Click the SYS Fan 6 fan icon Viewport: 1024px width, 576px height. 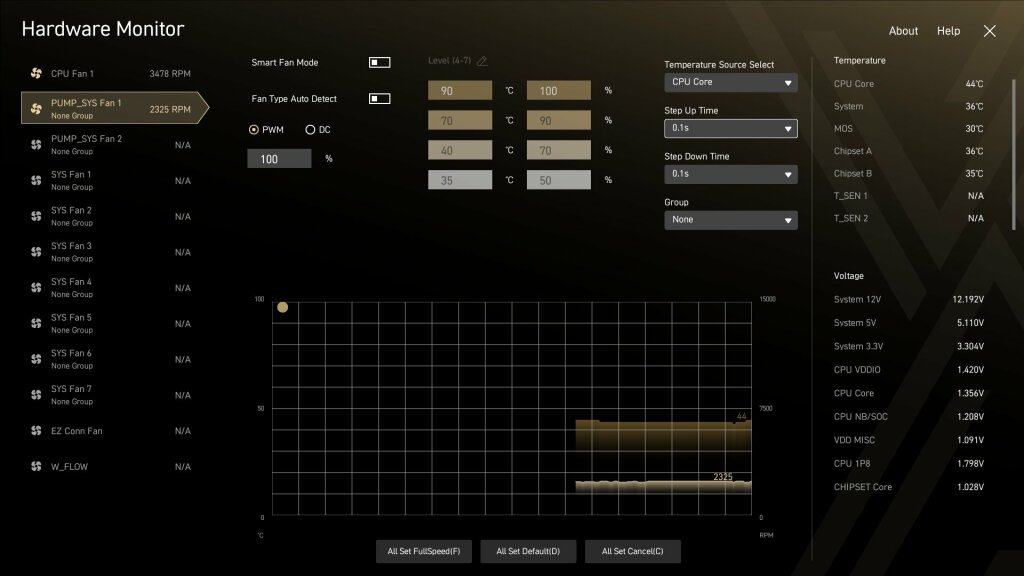click(x=36, y=359)
